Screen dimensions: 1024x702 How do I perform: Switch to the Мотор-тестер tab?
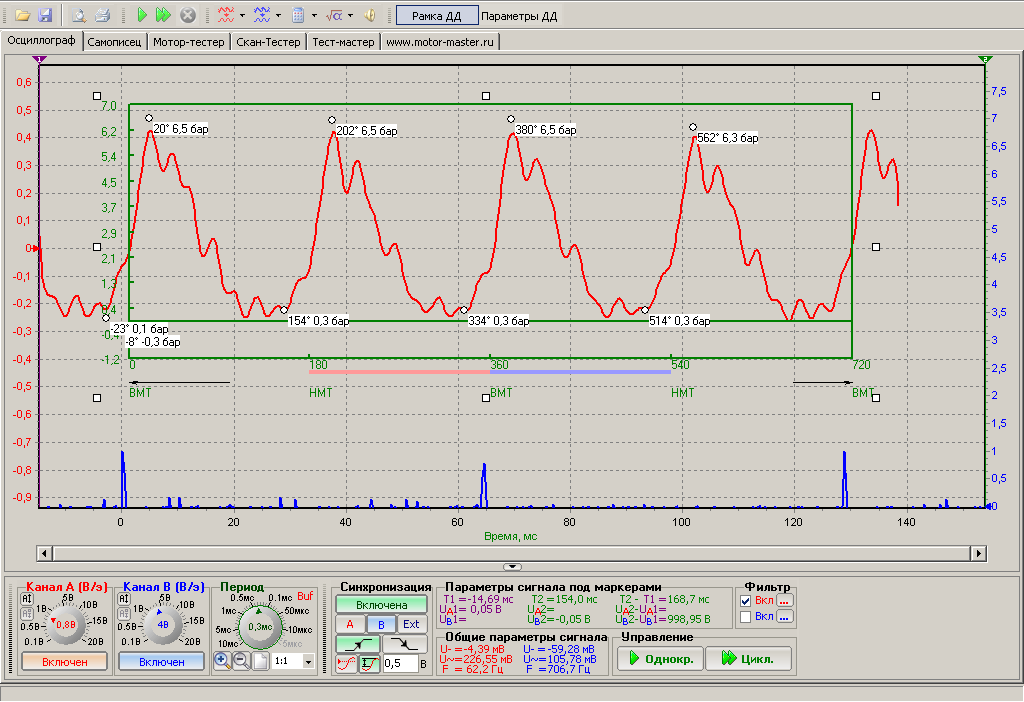coord(189,42)
